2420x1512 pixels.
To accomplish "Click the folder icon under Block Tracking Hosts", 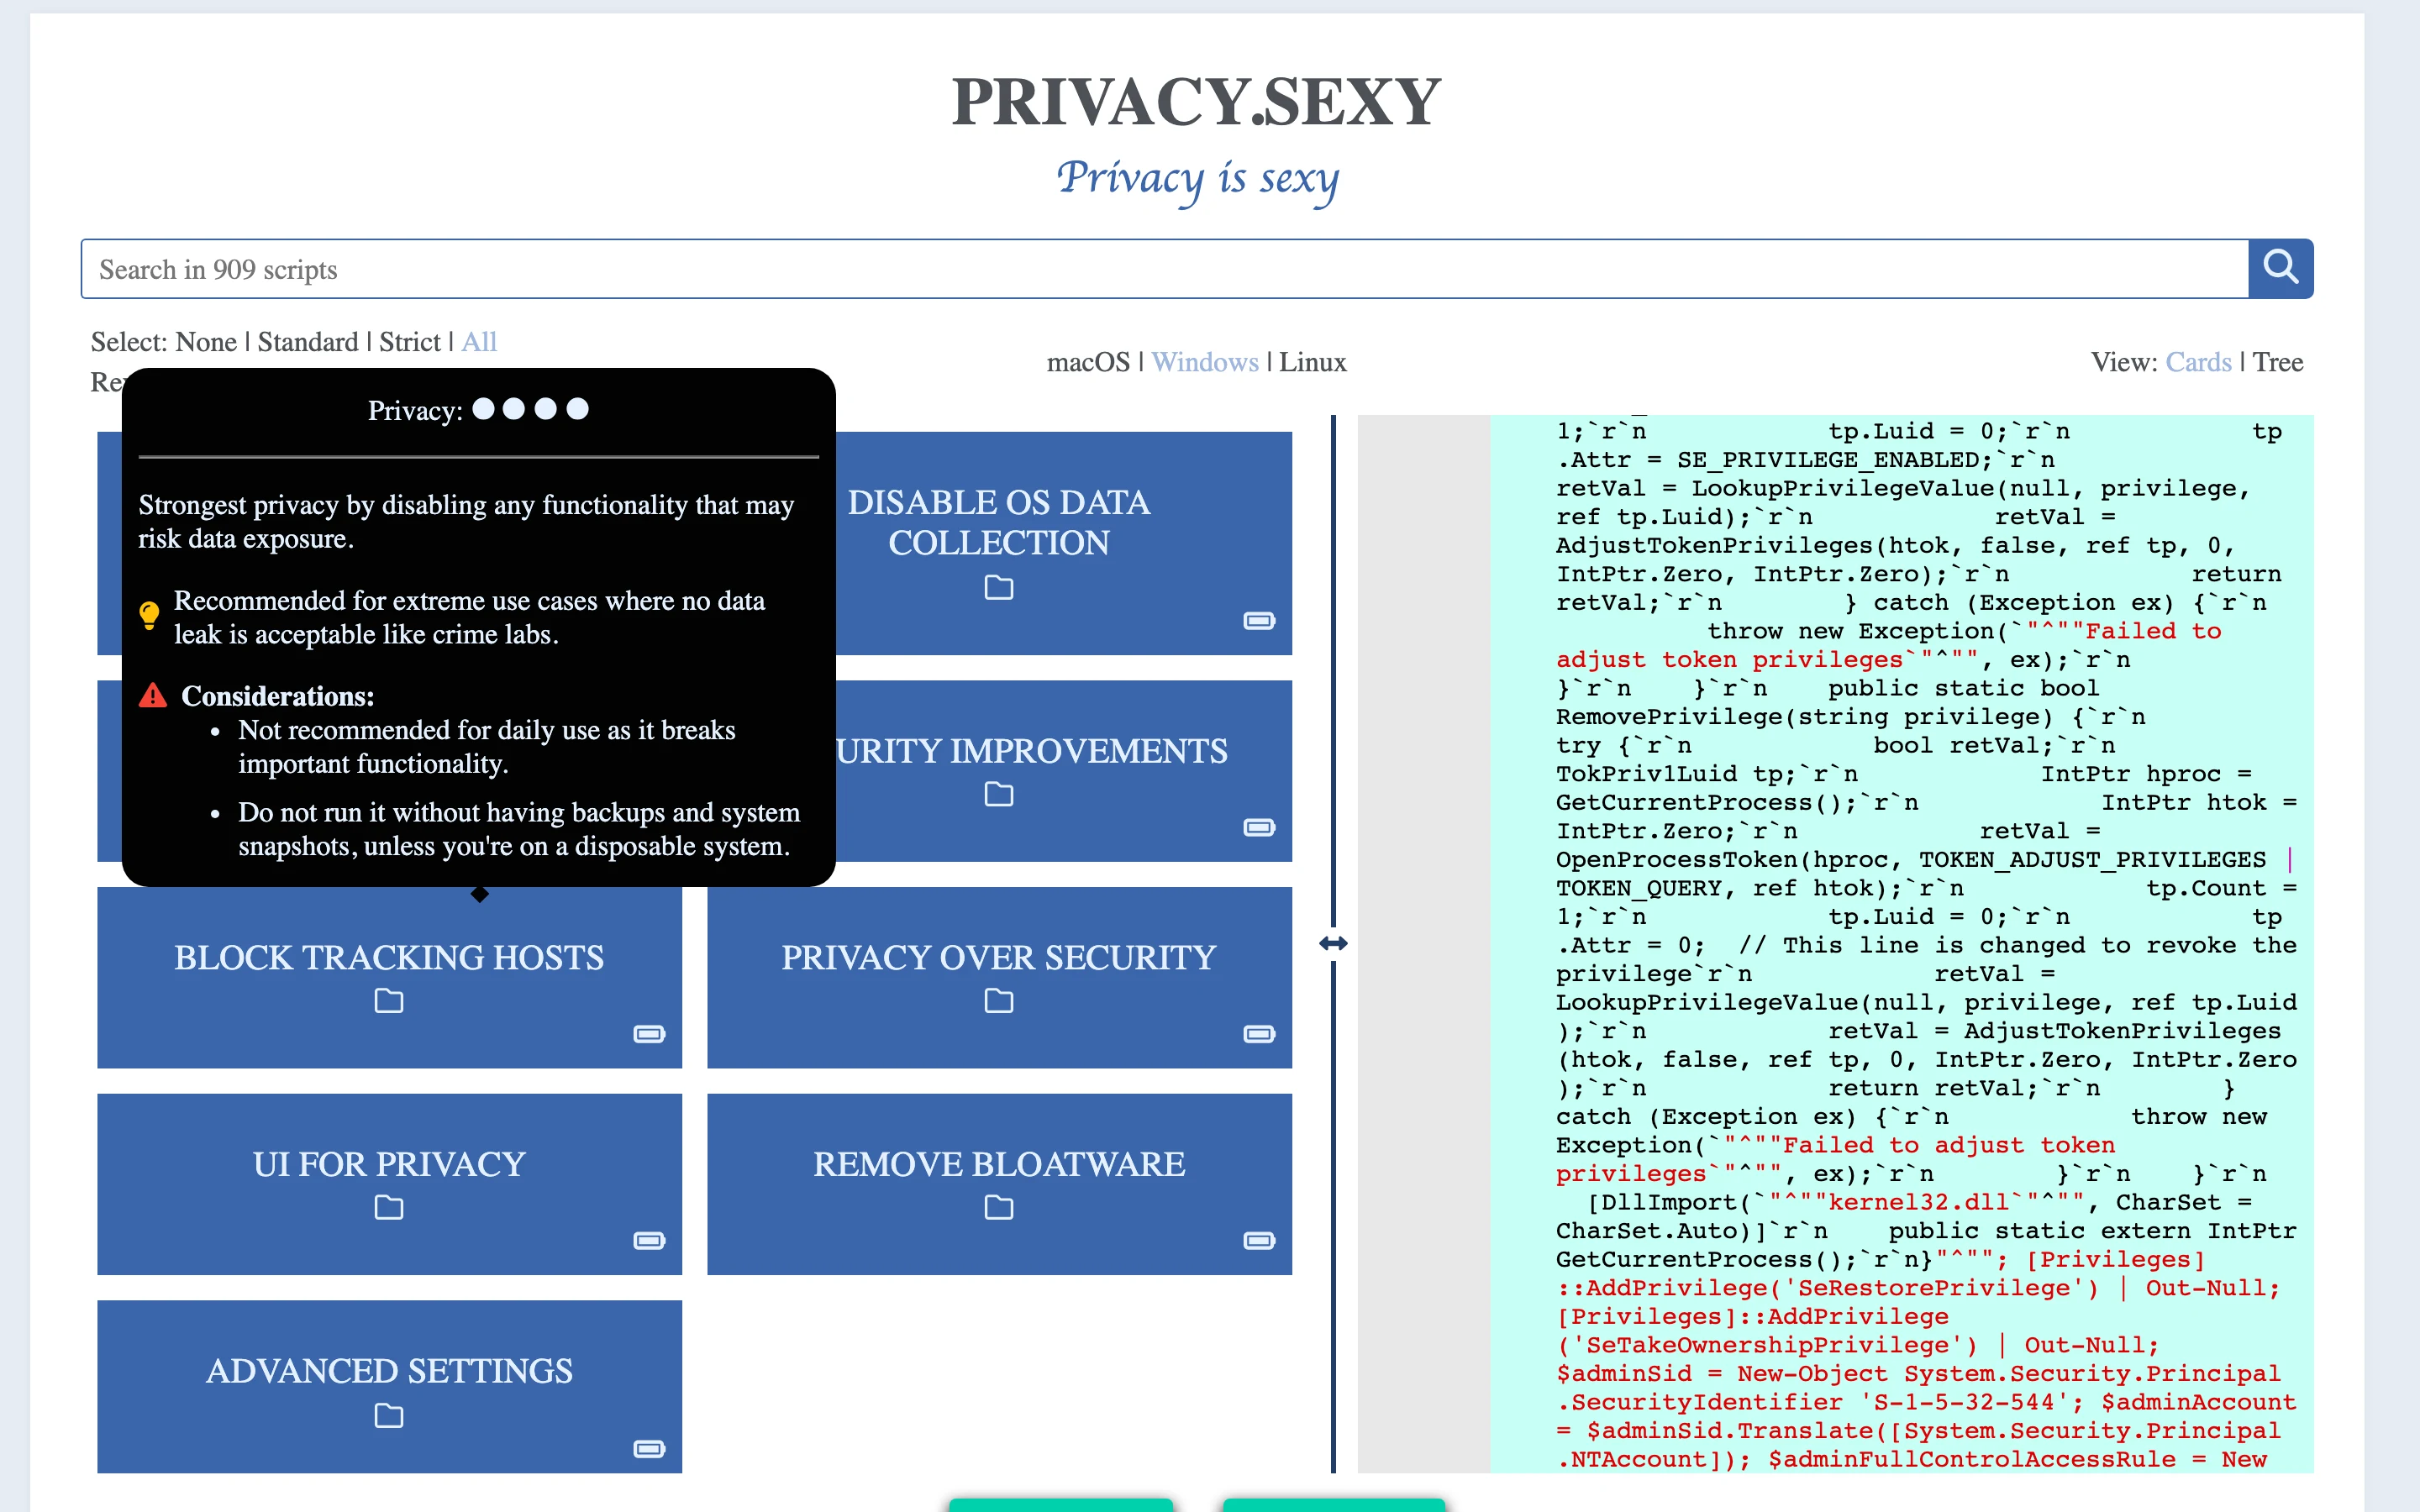I will 389,1001.
